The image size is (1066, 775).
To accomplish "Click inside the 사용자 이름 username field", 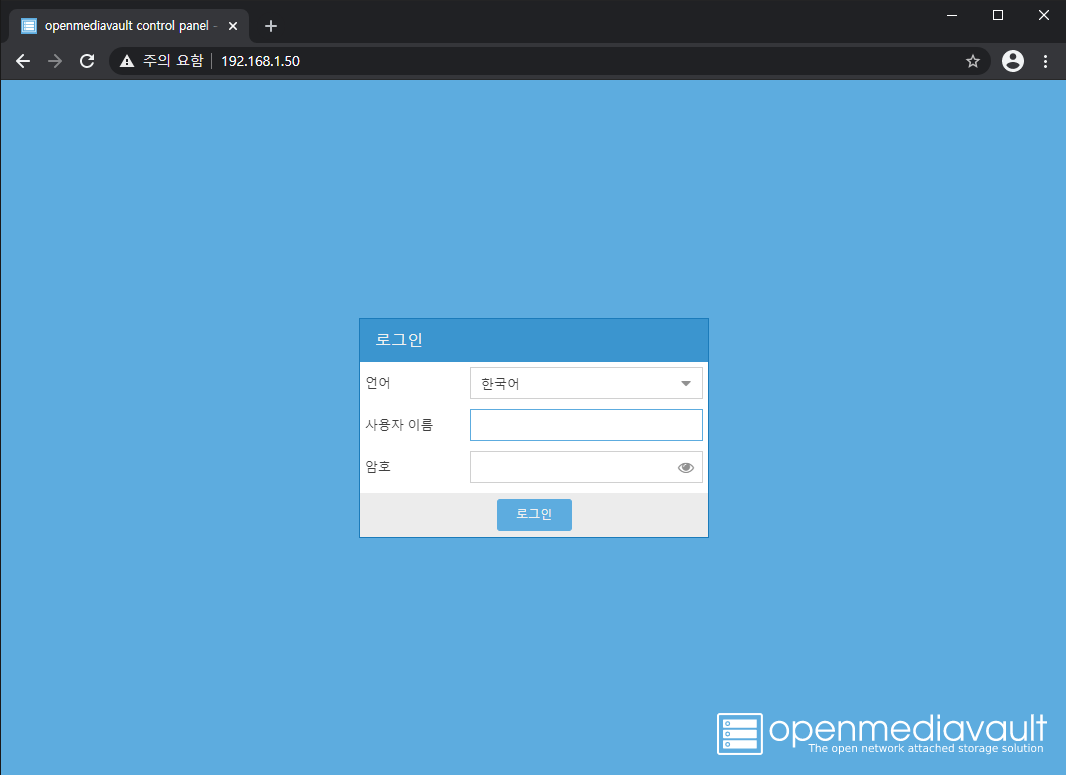I will click(x=586, y=425).
